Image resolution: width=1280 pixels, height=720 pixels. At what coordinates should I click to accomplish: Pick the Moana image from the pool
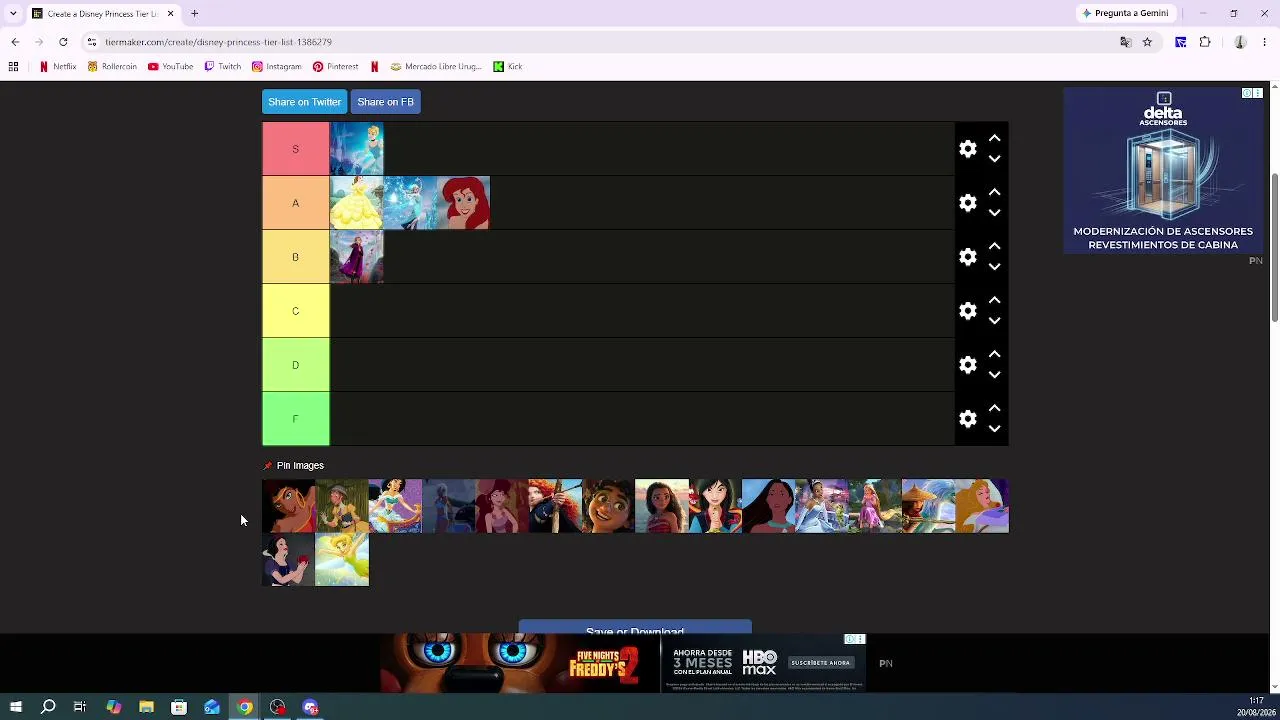[662, 506]
